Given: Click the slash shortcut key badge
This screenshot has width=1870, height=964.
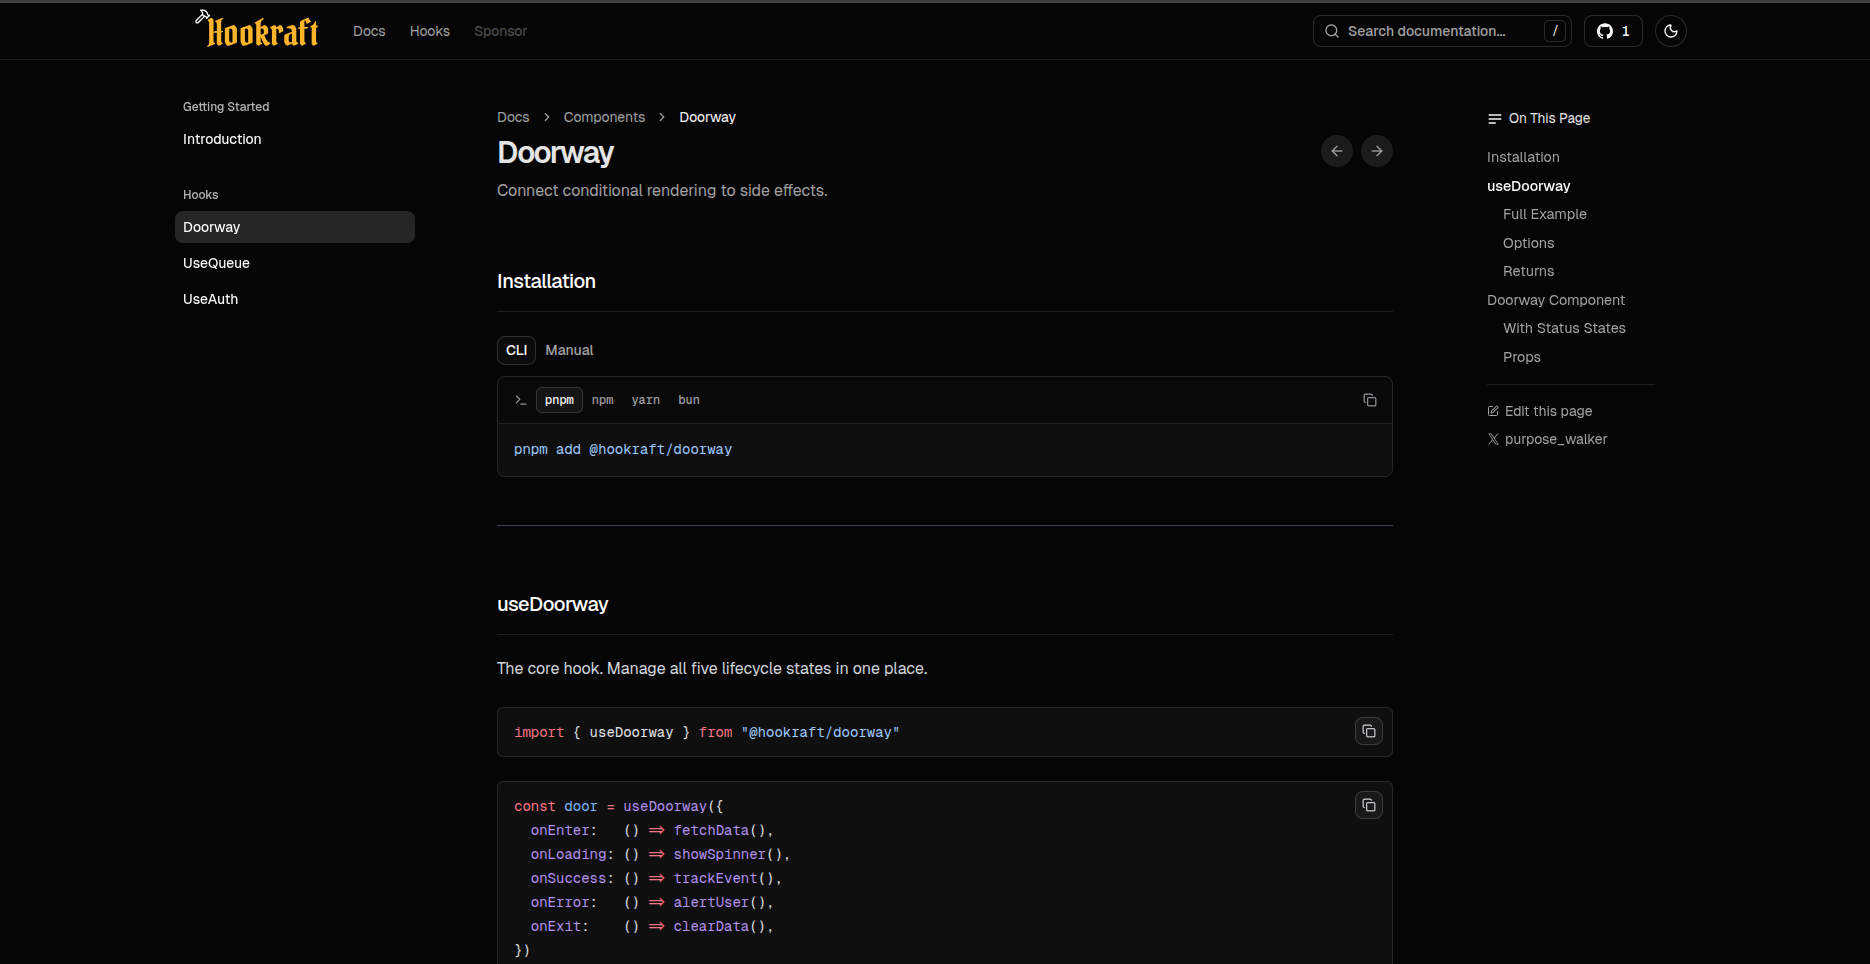Looking at the screenshot, I should [x=1555, y=31].
